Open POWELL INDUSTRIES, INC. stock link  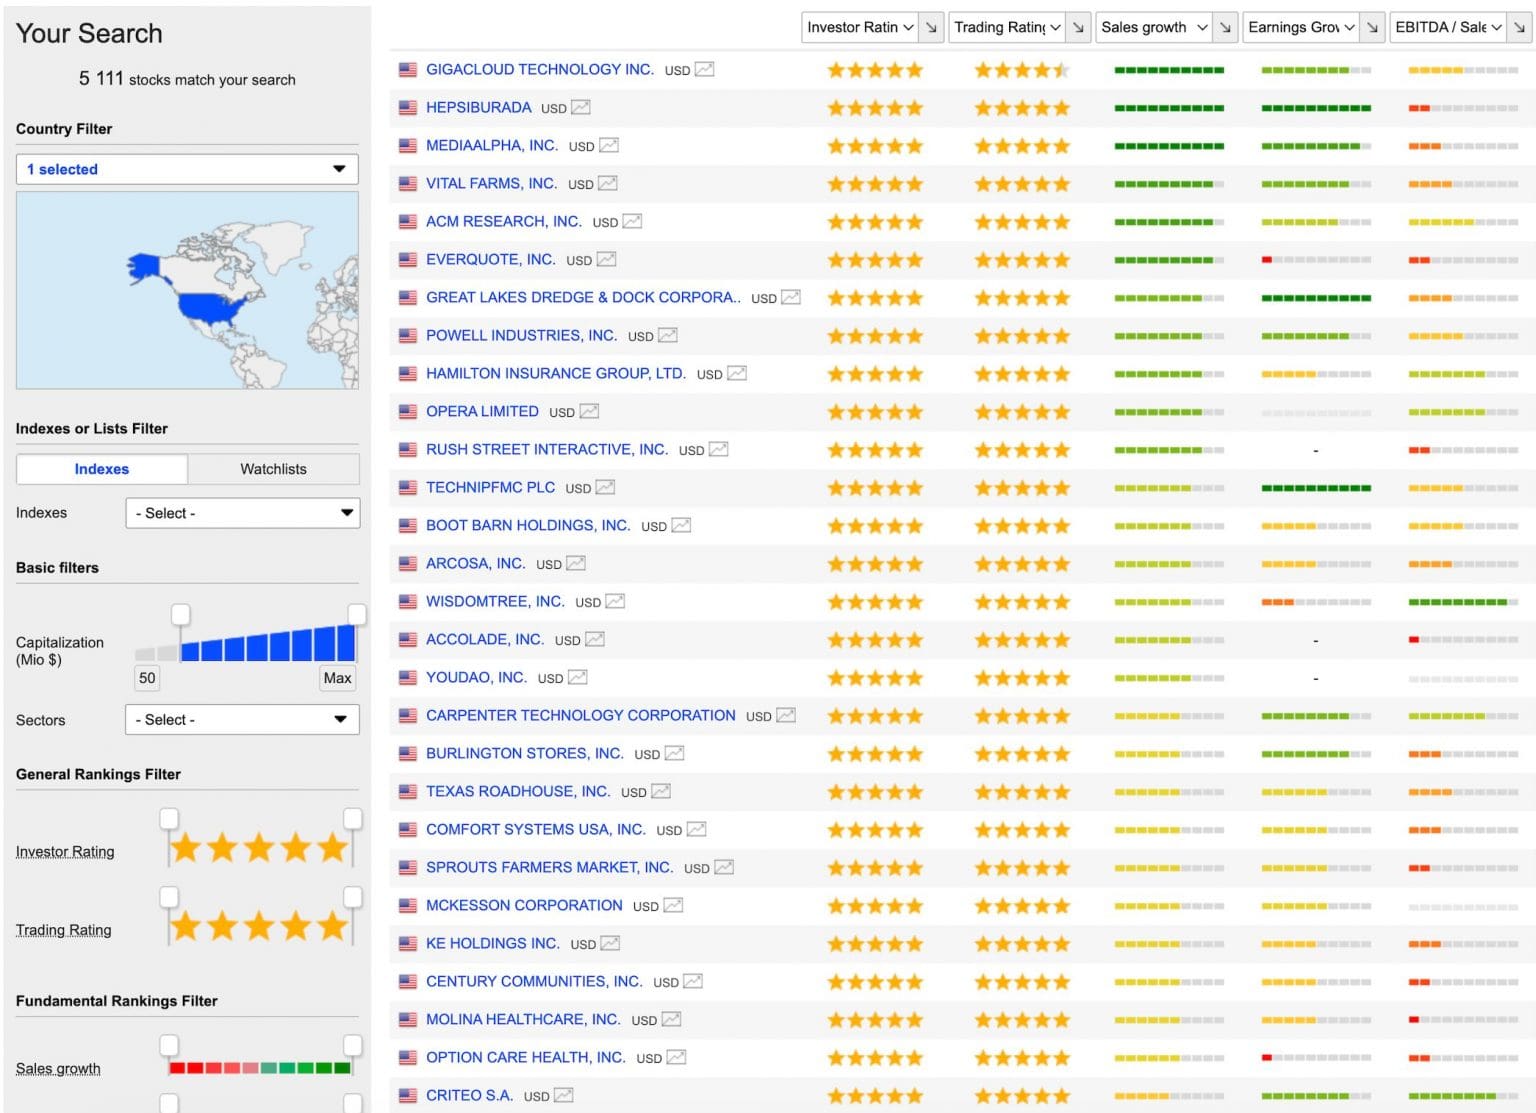coord(521,335)
